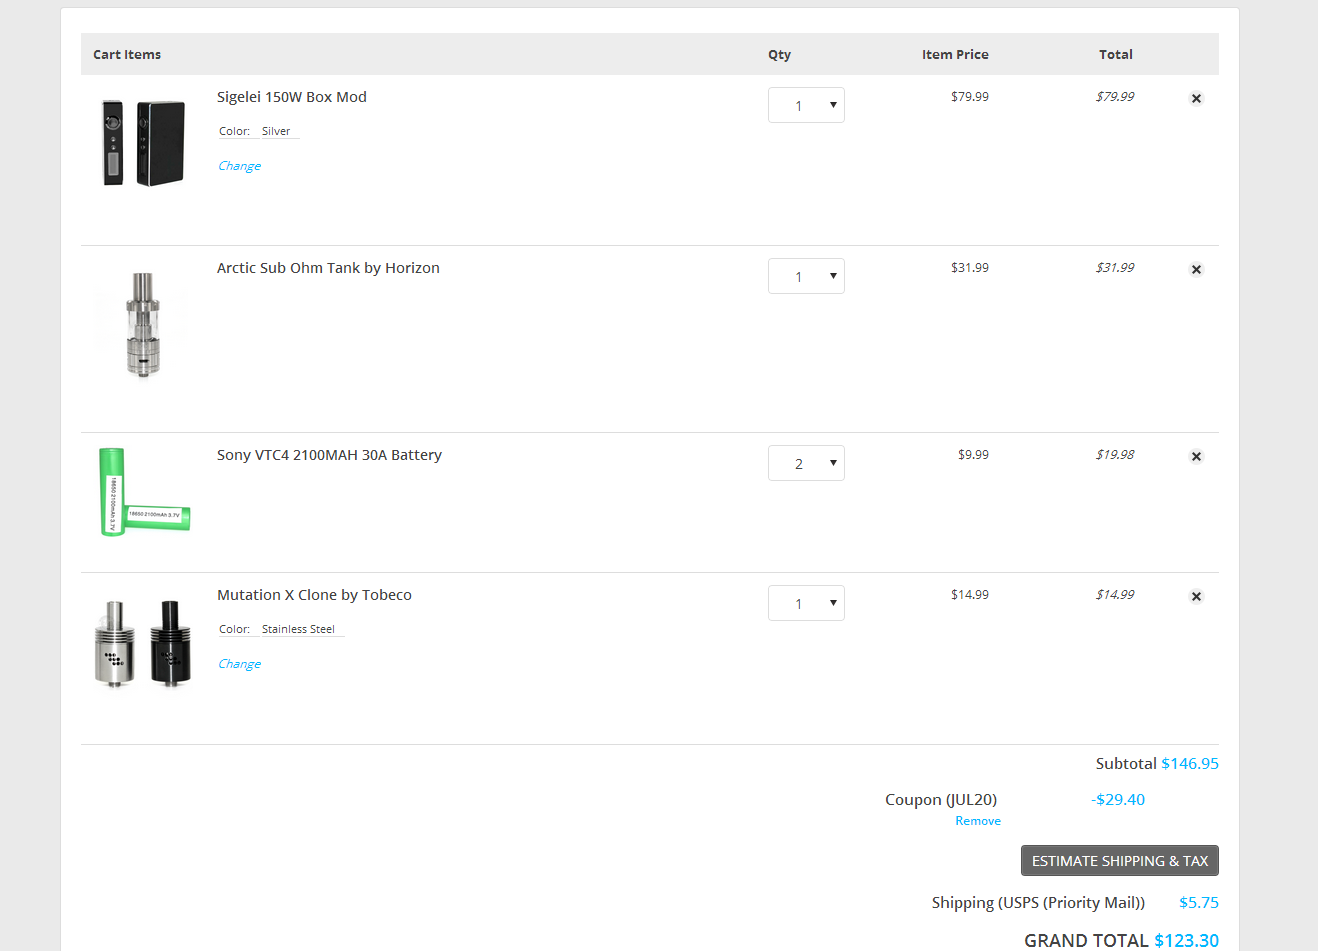Image resolution: width=1318 pixels, height=951 pixels.
Task: Select the Coupon (JUL20) label
Action: [941, 800]
